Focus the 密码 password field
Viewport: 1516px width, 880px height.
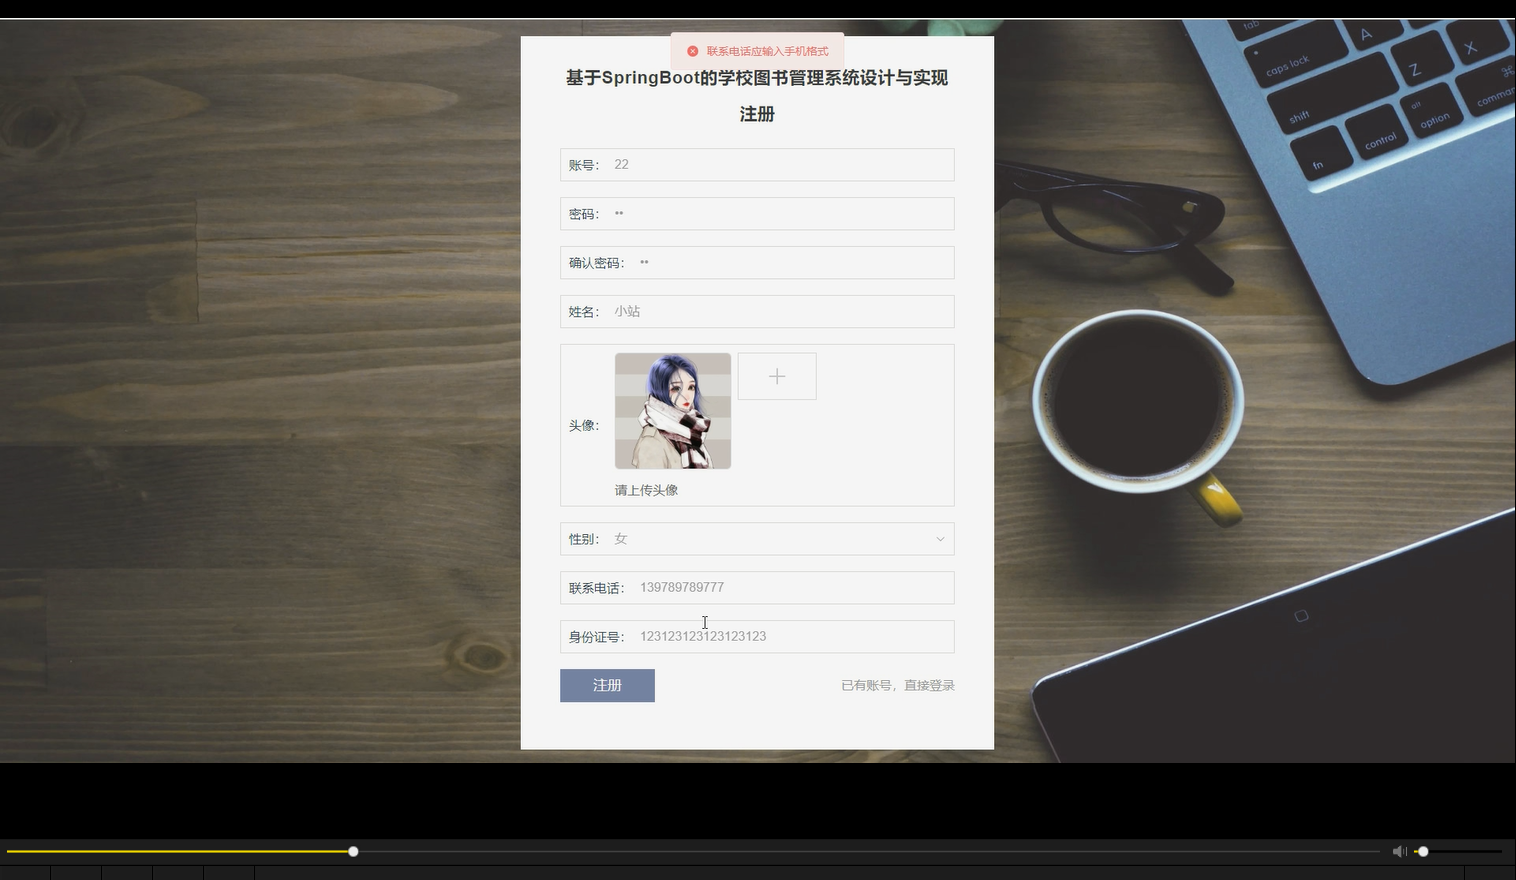[x=757, y=214]
